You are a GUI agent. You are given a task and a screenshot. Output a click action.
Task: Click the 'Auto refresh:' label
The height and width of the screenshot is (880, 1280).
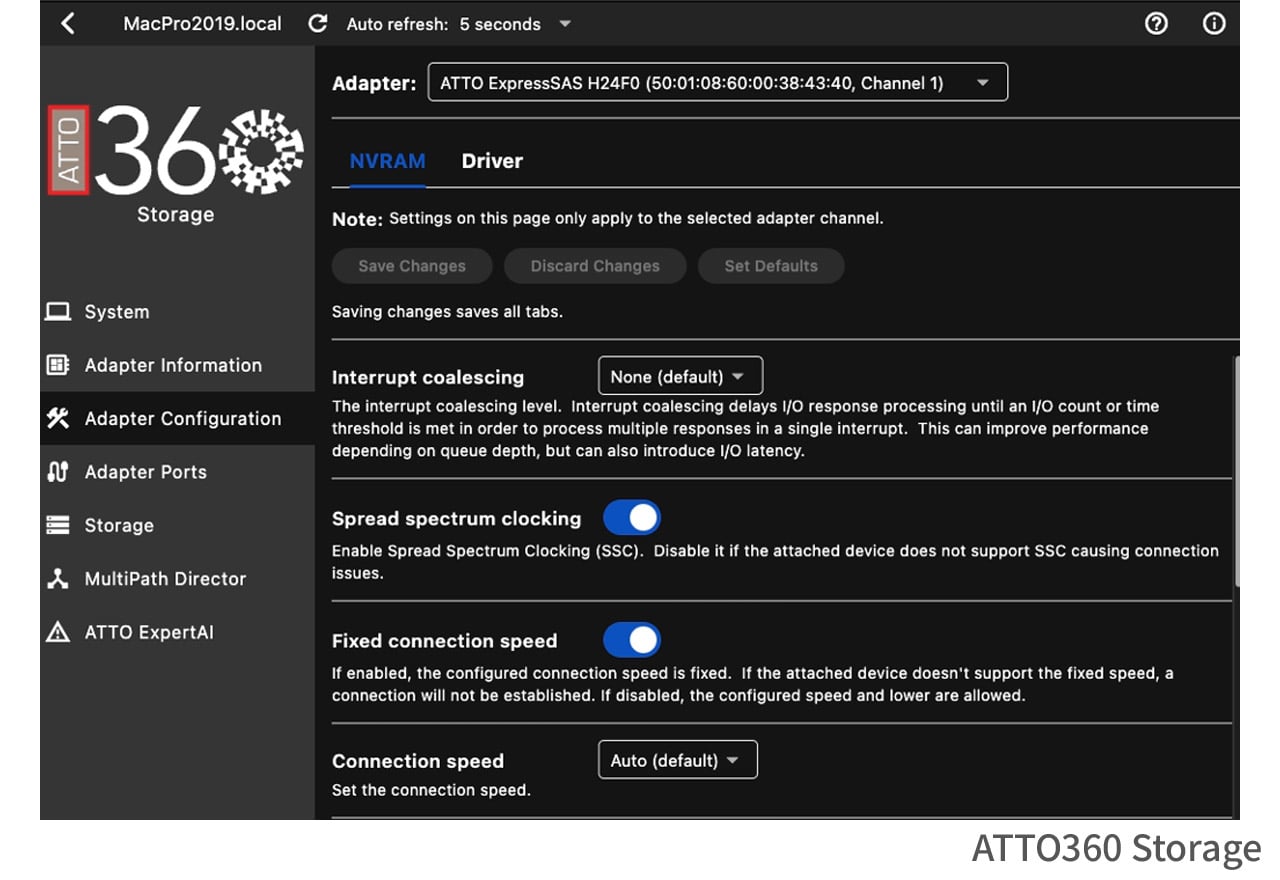coord(399,23)
